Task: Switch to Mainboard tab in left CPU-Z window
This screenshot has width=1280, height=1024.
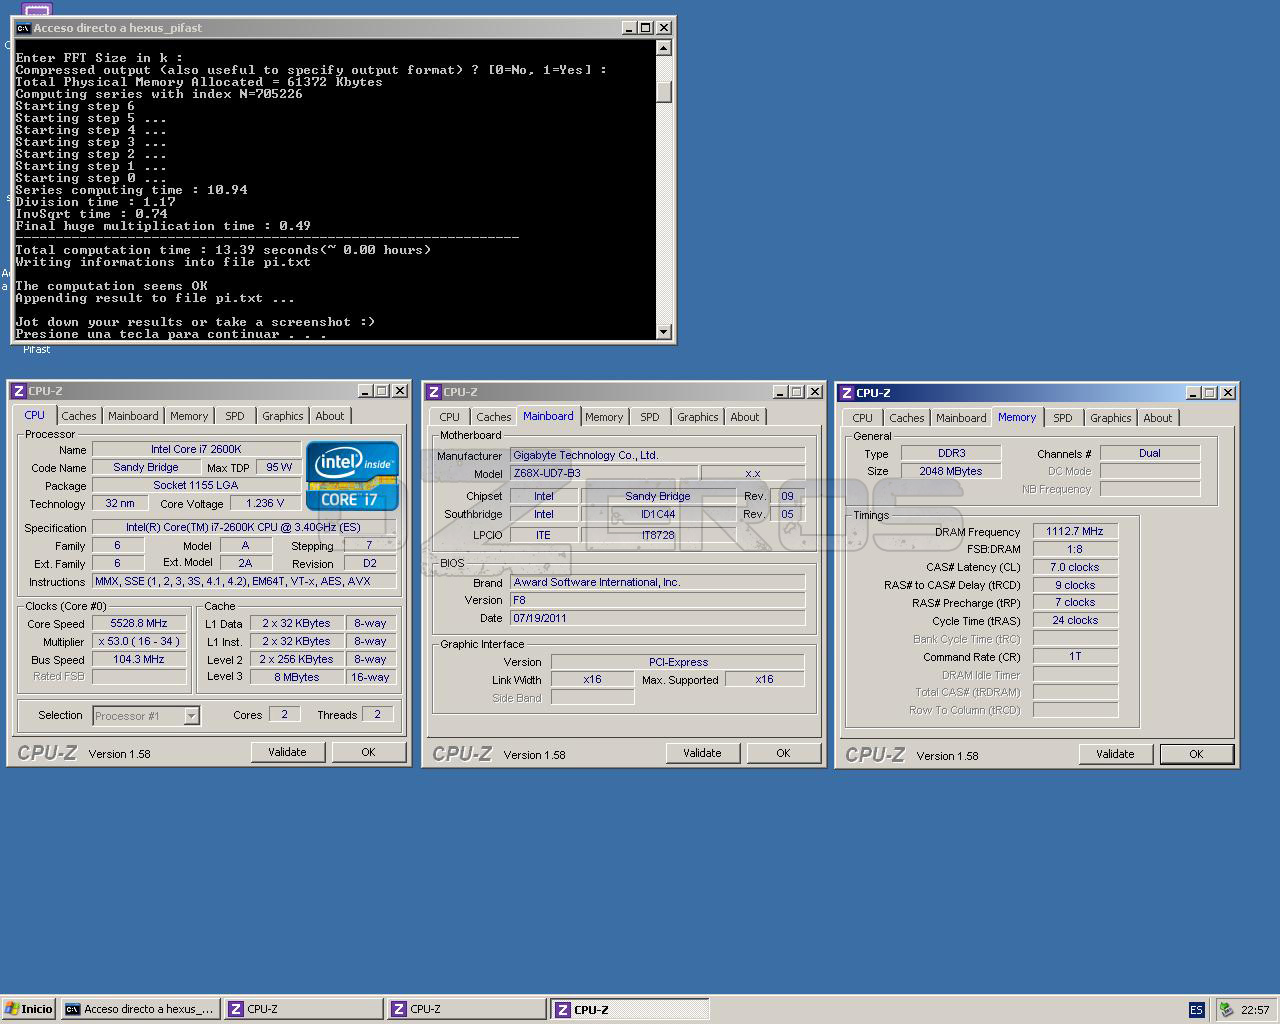Action: click(x=133, y=416)
